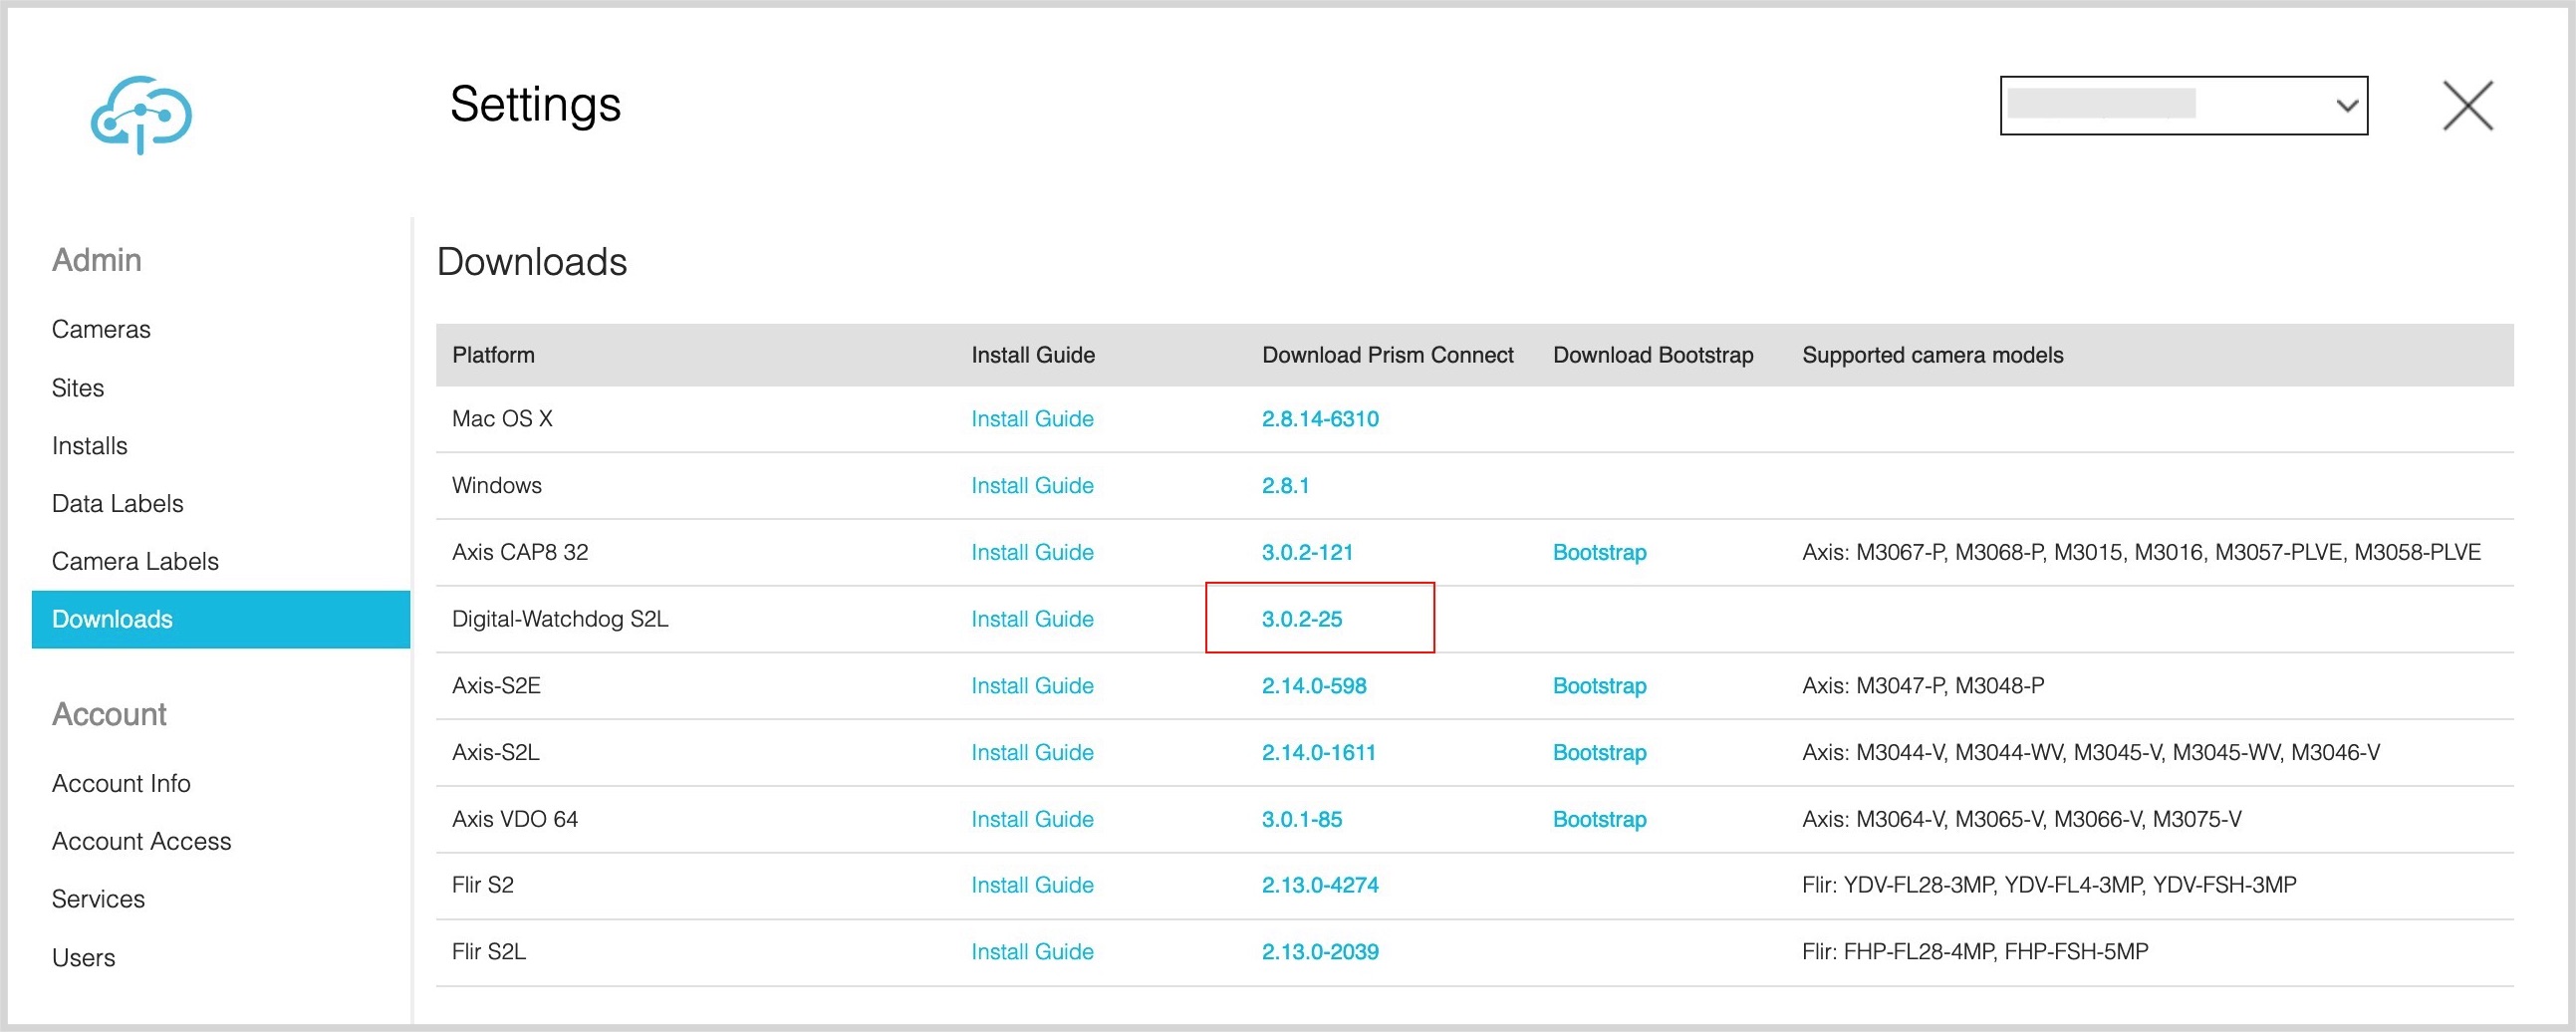Click the cloud logo icon
2576x1032 pixels.
[141, 114]
